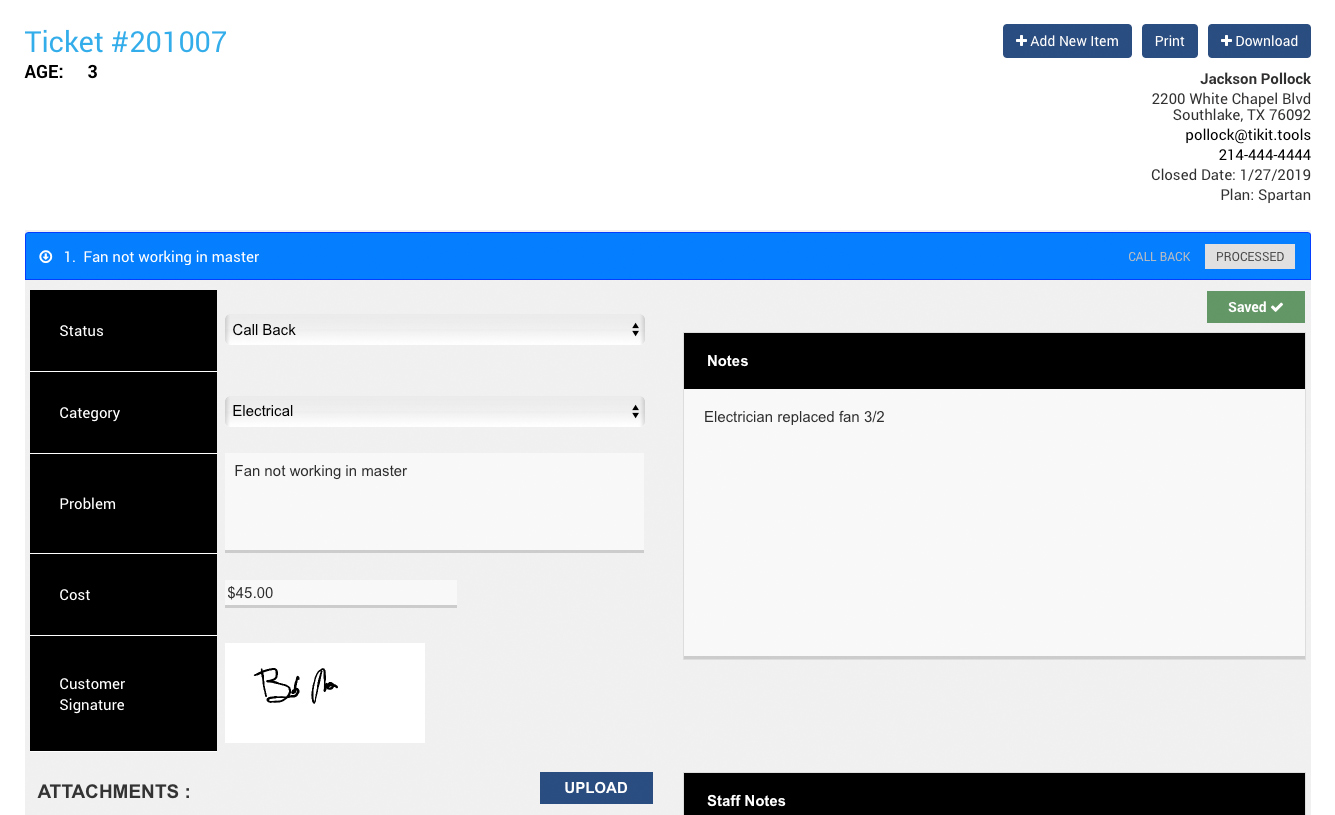Click the phone number 214-444-4444
Screen dimensions: 1335x815
[1264, 155]
